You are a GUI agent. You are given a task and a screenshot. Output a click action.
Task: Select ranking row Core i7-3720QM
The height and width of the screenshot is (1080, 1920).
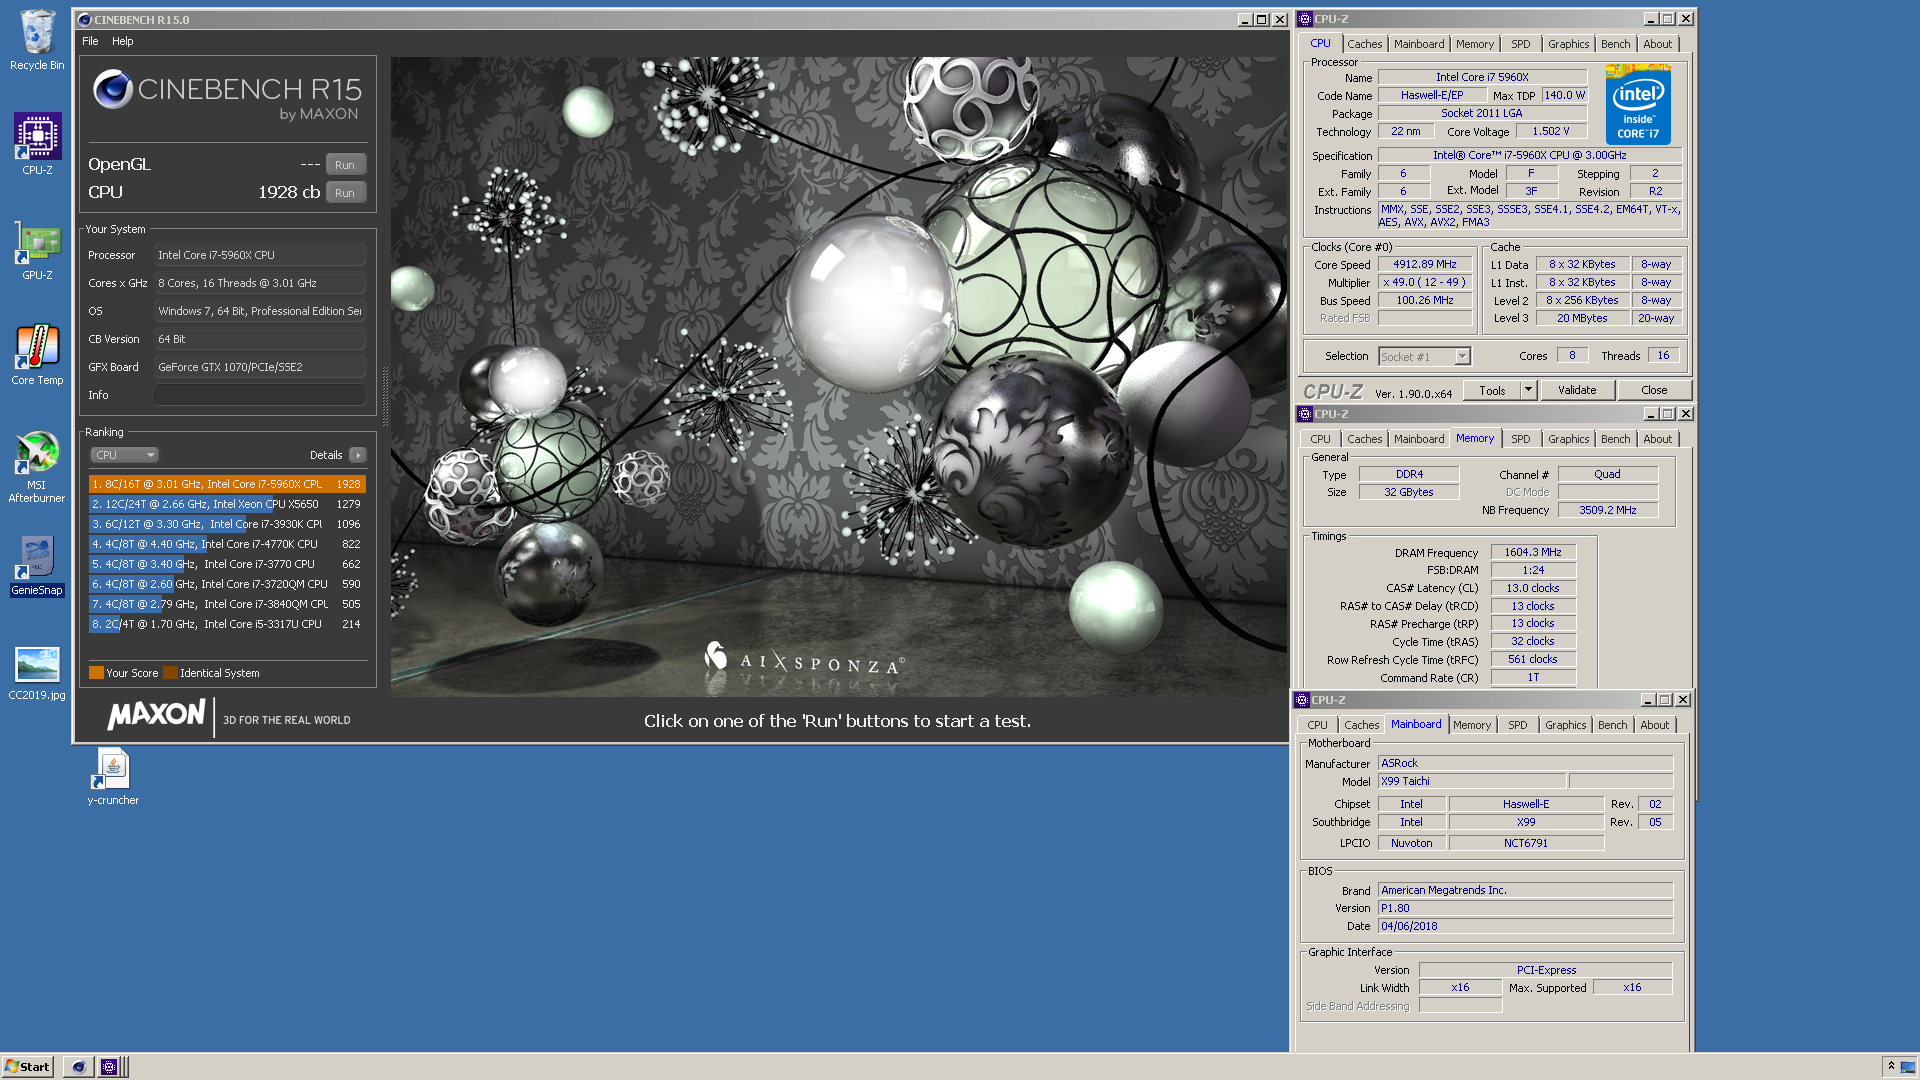pyautogui.click(x=227, y=584)
